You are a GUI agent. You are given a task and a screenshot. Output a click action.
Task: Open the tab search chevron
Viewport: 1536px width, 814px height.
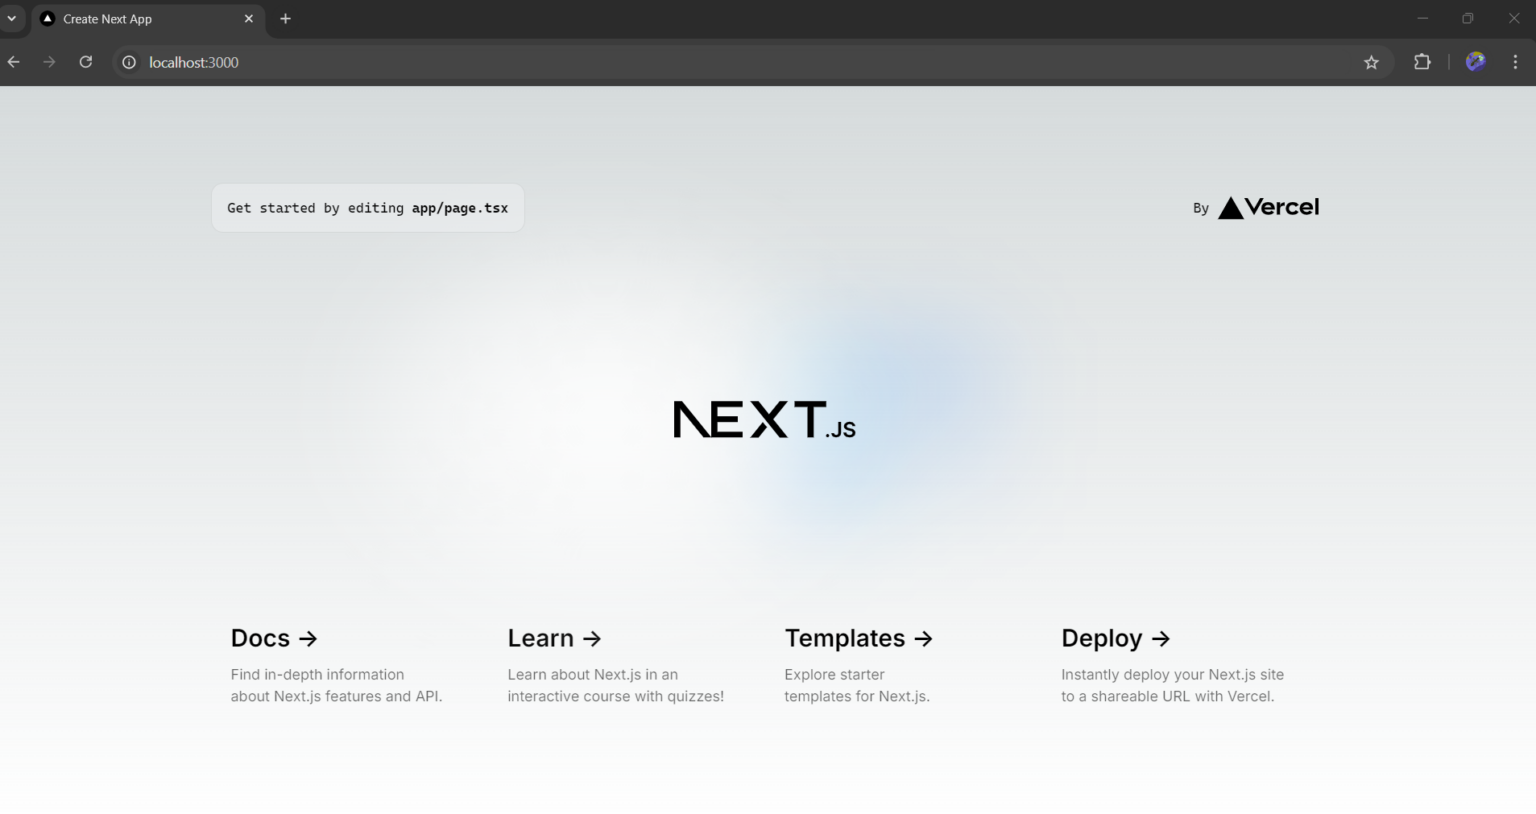click(x=12, y=18)
